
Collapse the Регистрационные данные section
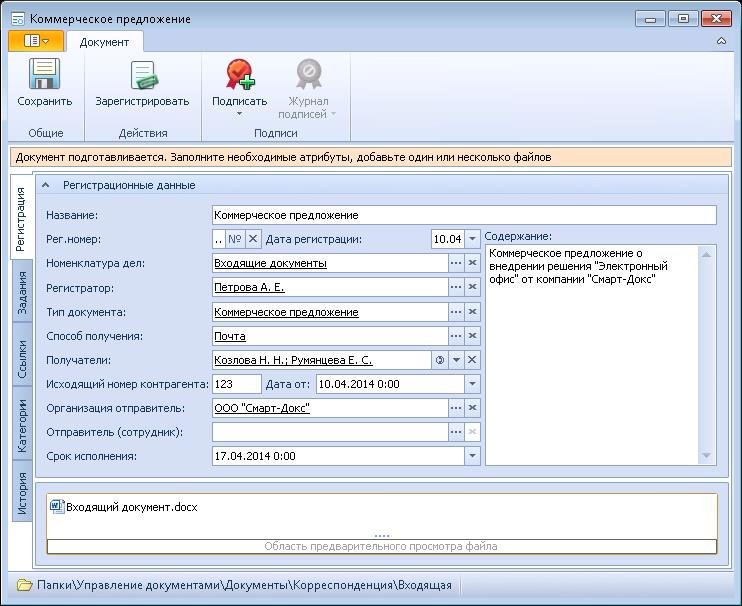pyautogui.click(x=46, y=185)
